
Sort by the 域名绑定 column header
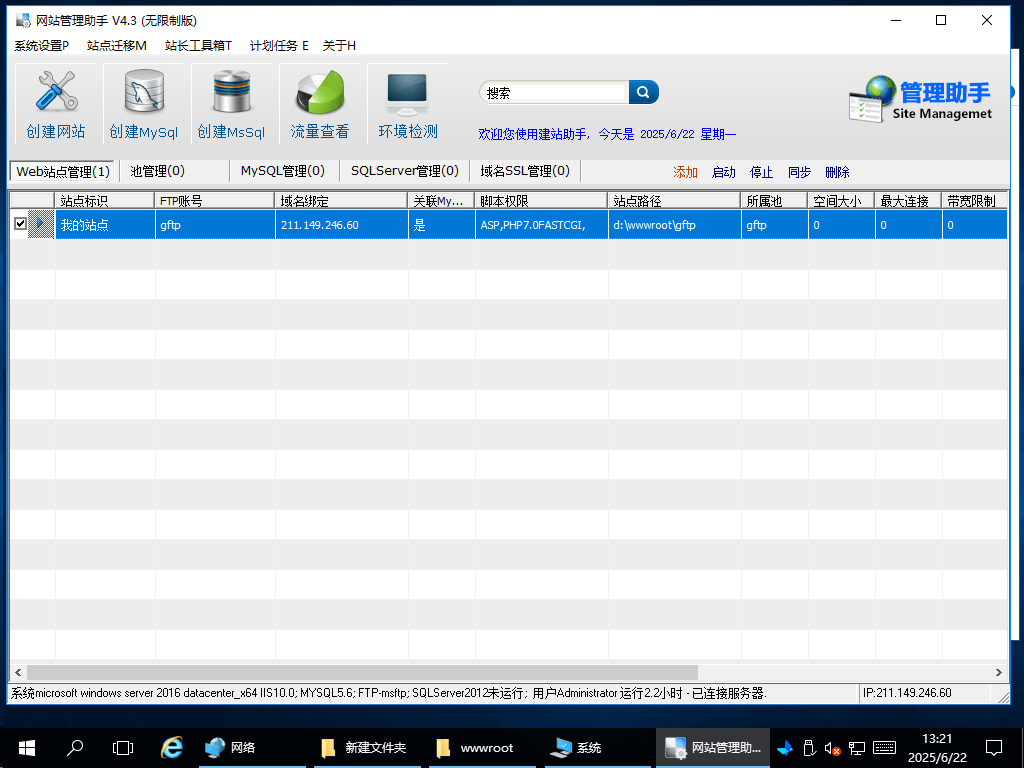[342, 200]
